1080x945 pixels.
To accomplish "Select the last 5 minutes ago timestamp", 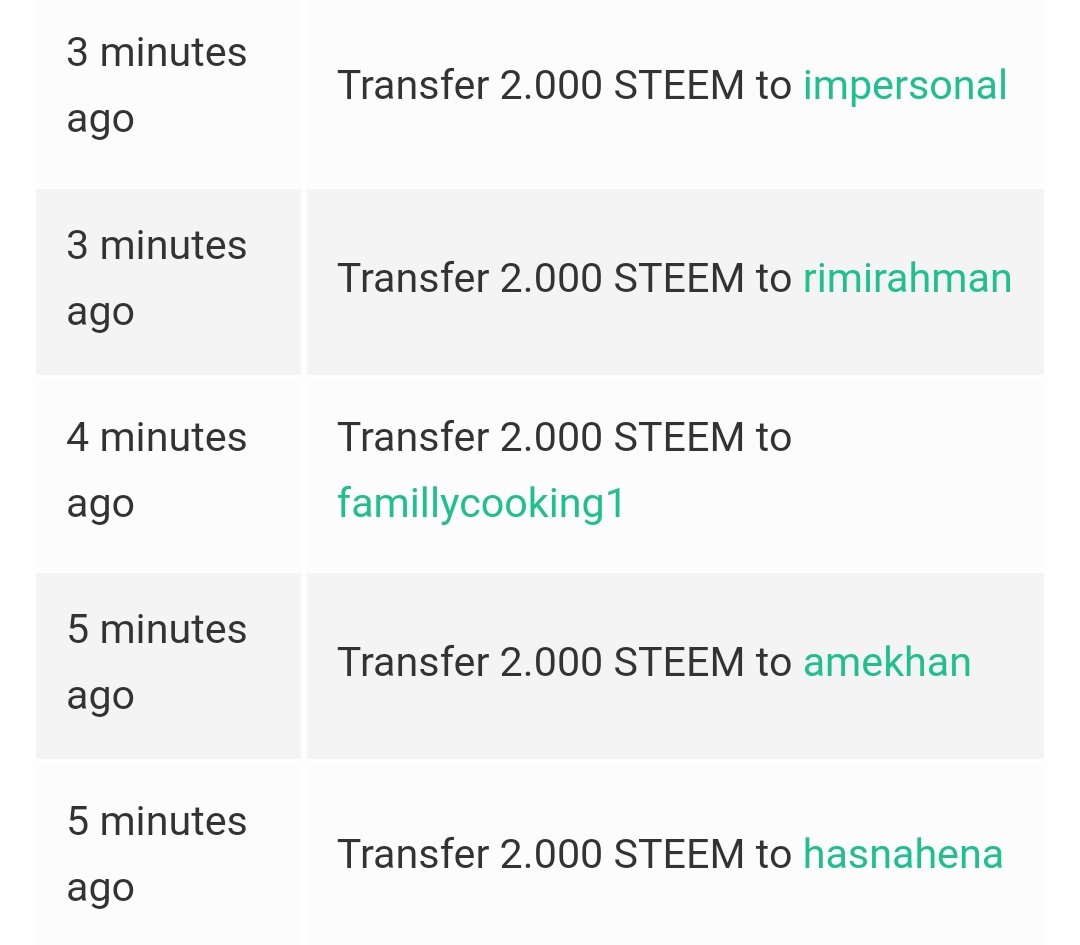I will pos(157,855).
